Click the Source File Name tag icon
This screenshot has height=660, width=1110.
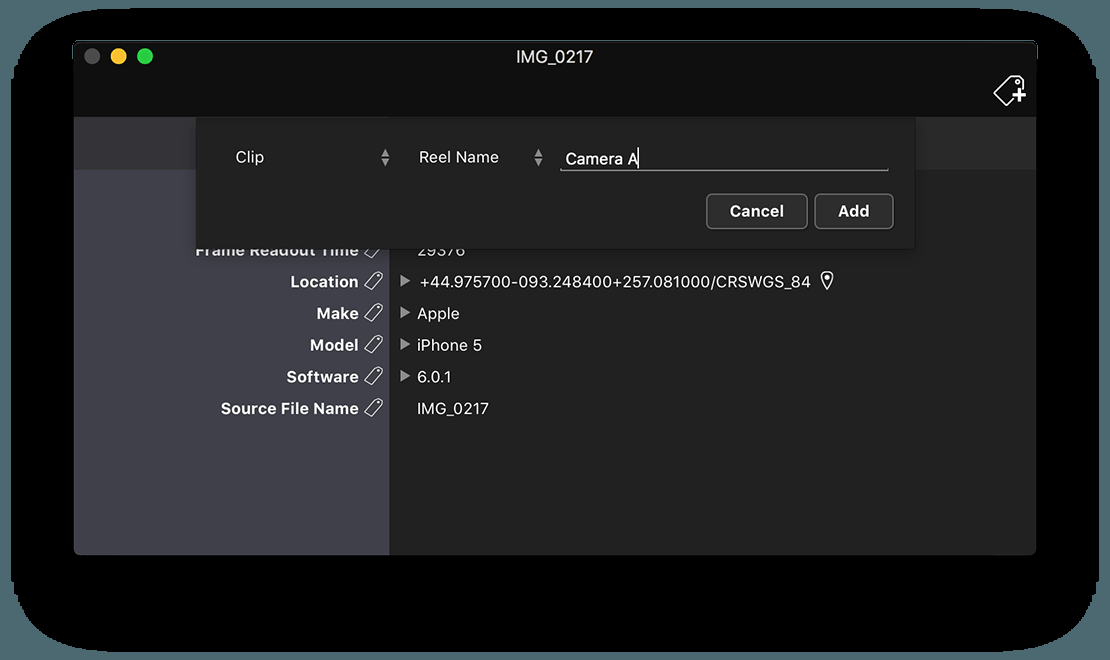(373, 408)
